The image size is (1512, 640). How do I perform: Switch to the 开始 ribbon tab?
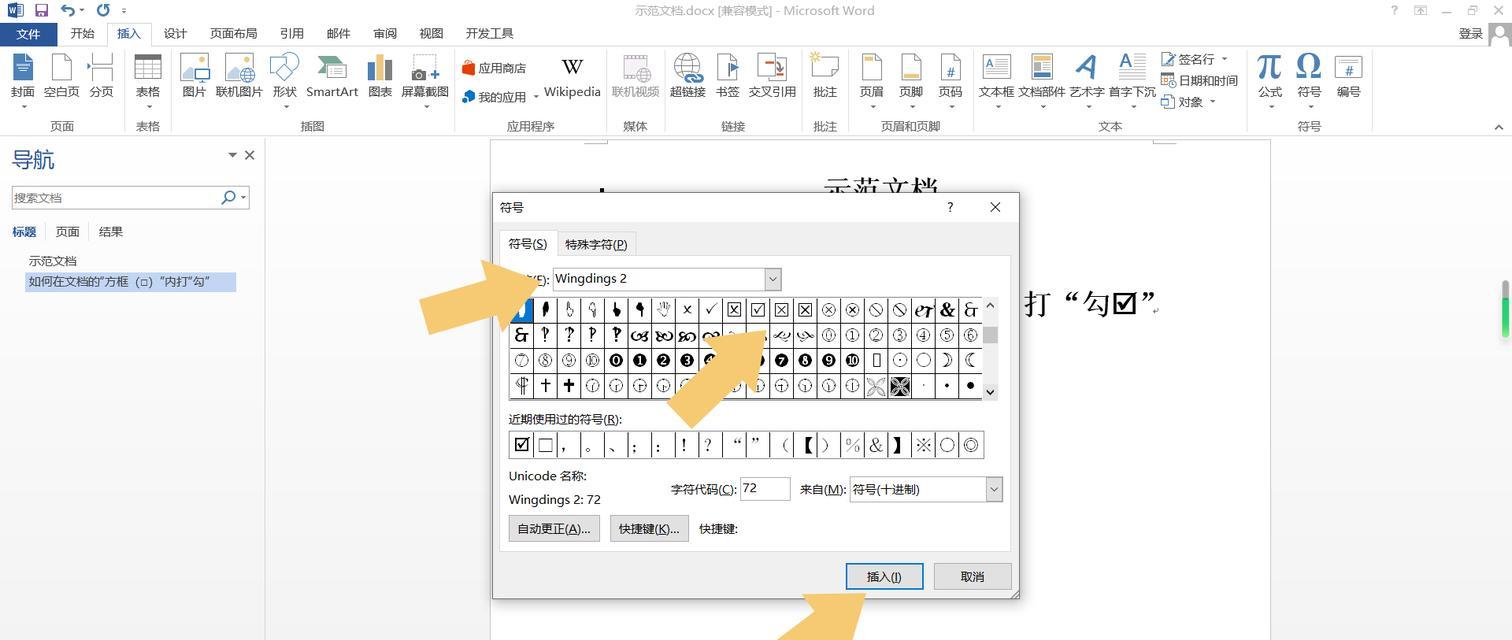pyautogui.click(x=82, y=33)
